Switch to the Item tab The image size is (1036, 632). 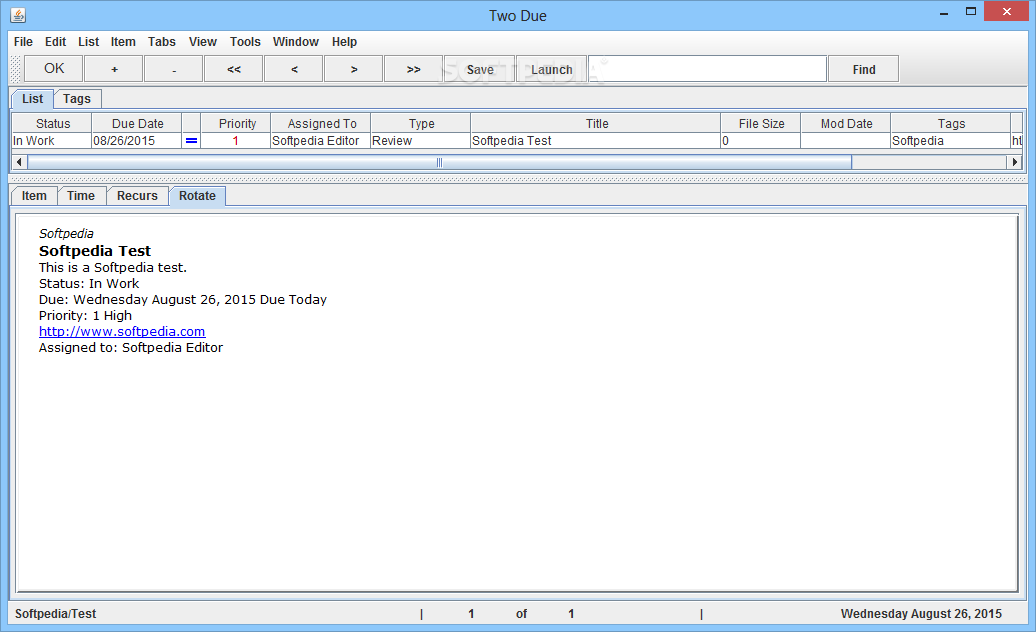pyautogui.click(x=34, y=195)
